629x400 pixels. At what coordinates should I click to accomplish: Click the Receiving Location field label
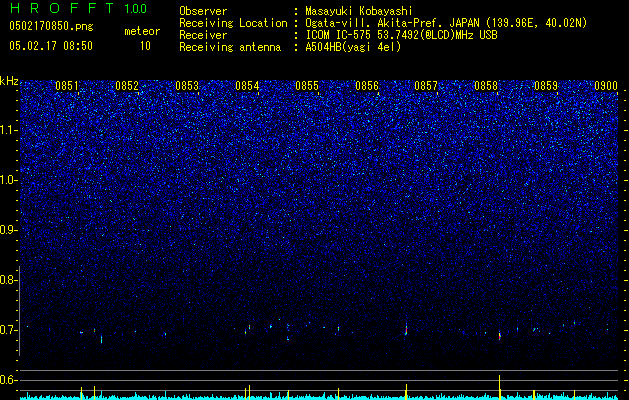(x=233, y=23)
